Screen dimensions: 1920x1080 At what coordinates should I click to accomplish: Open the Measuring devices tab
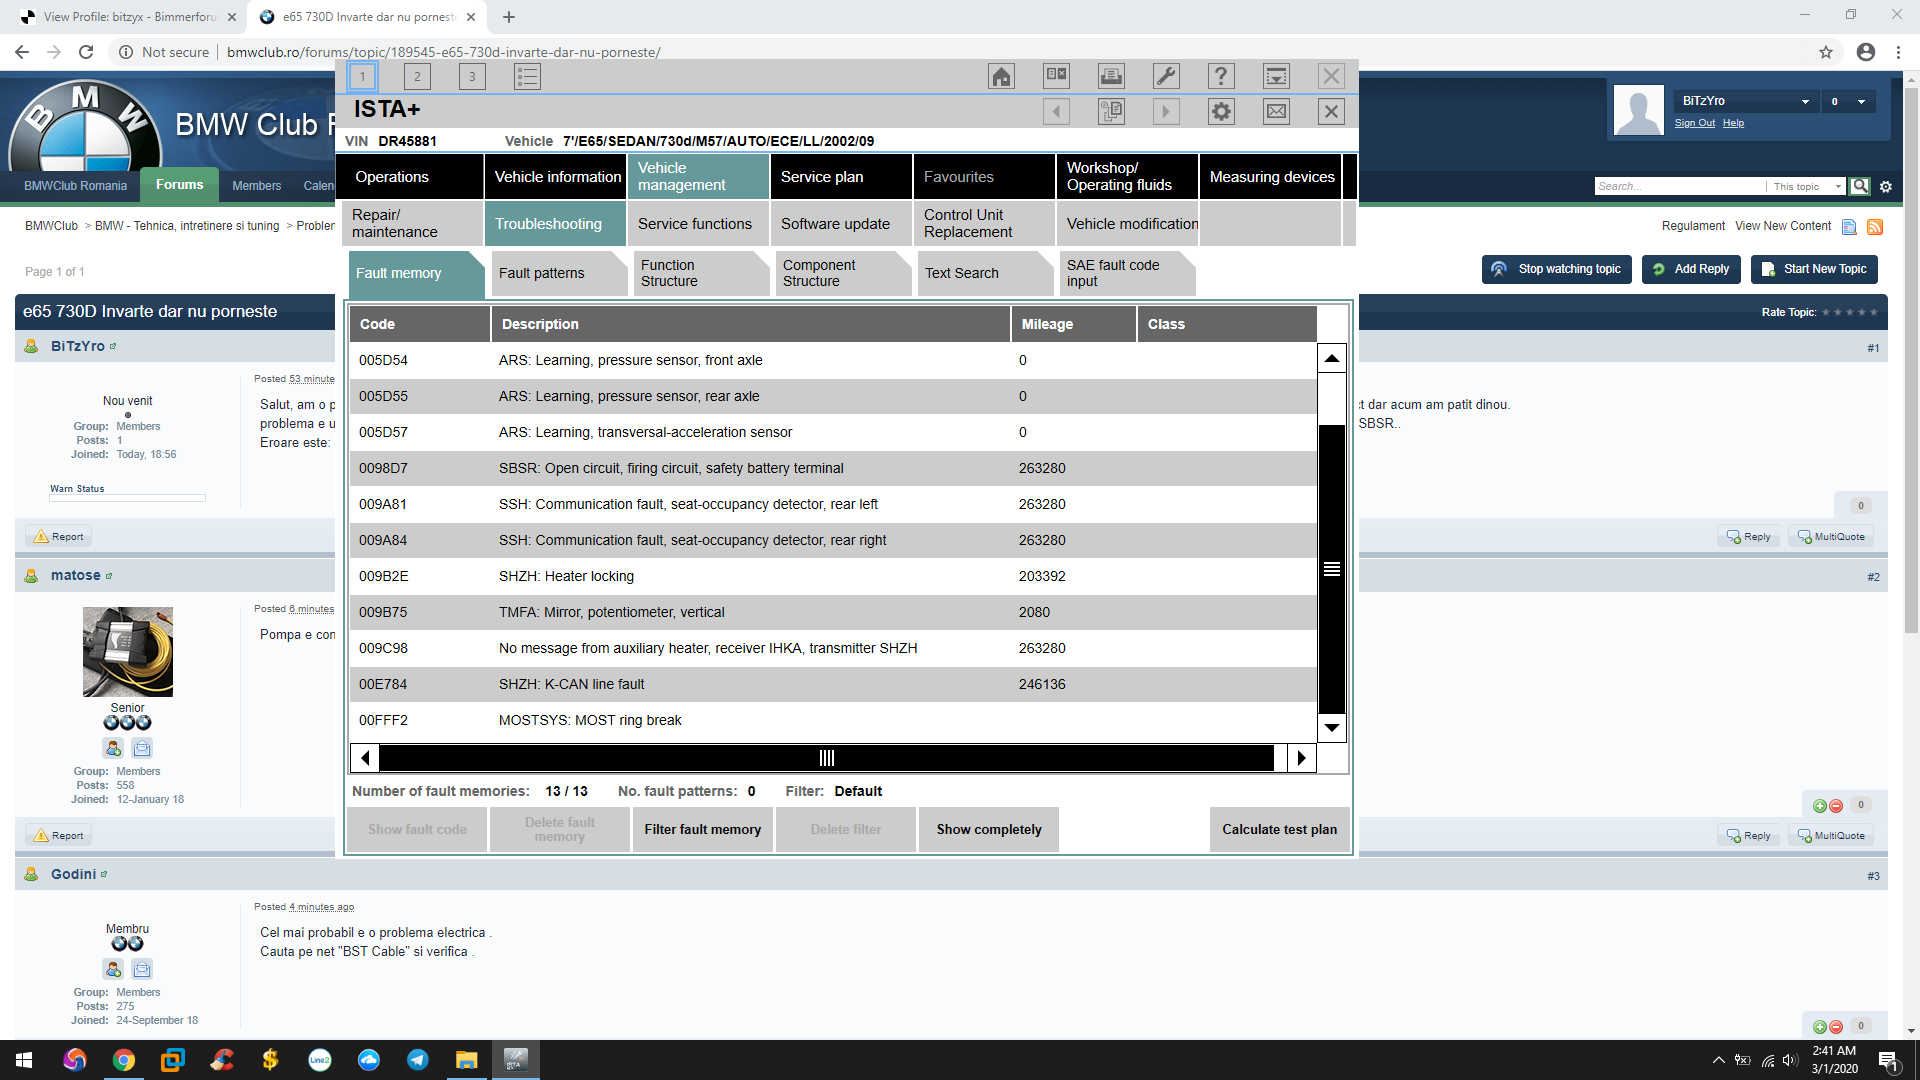[x=1271, y=177]
